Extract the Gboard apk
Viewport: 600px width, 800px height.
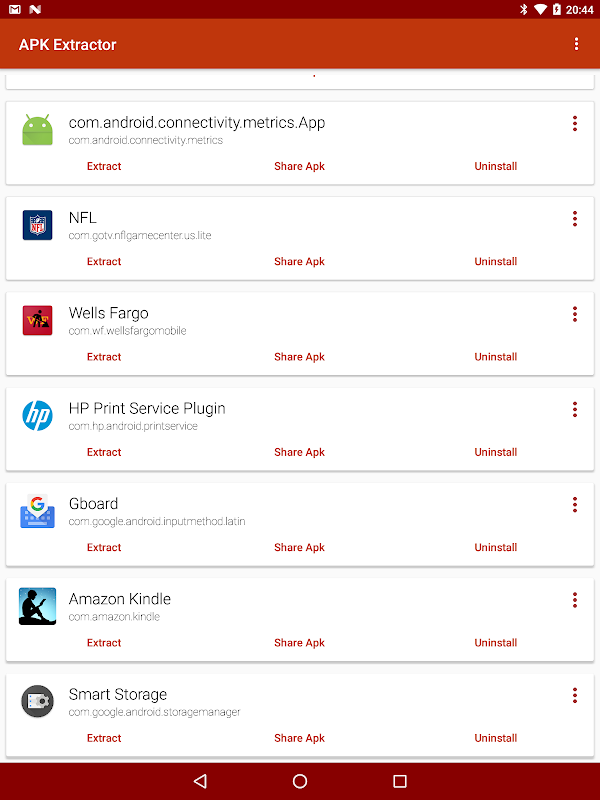[x=104, y=547]
